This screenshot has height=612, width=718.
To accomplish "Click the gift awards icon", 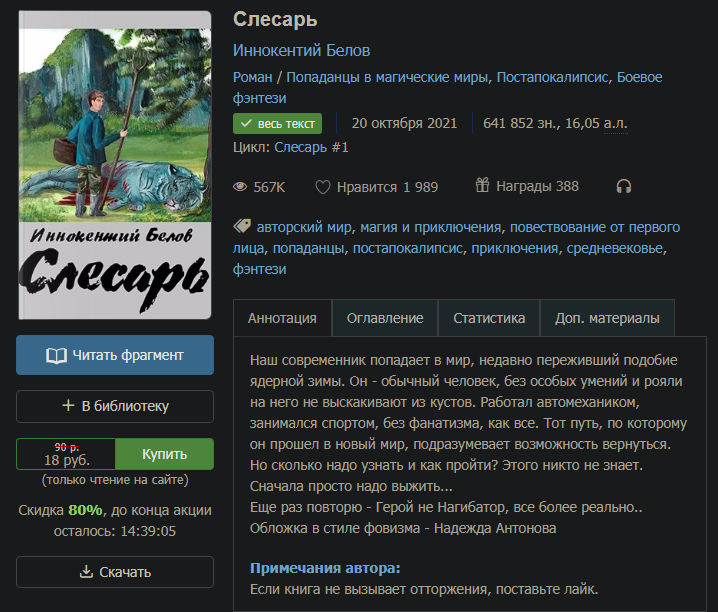I will pos(482,185).
